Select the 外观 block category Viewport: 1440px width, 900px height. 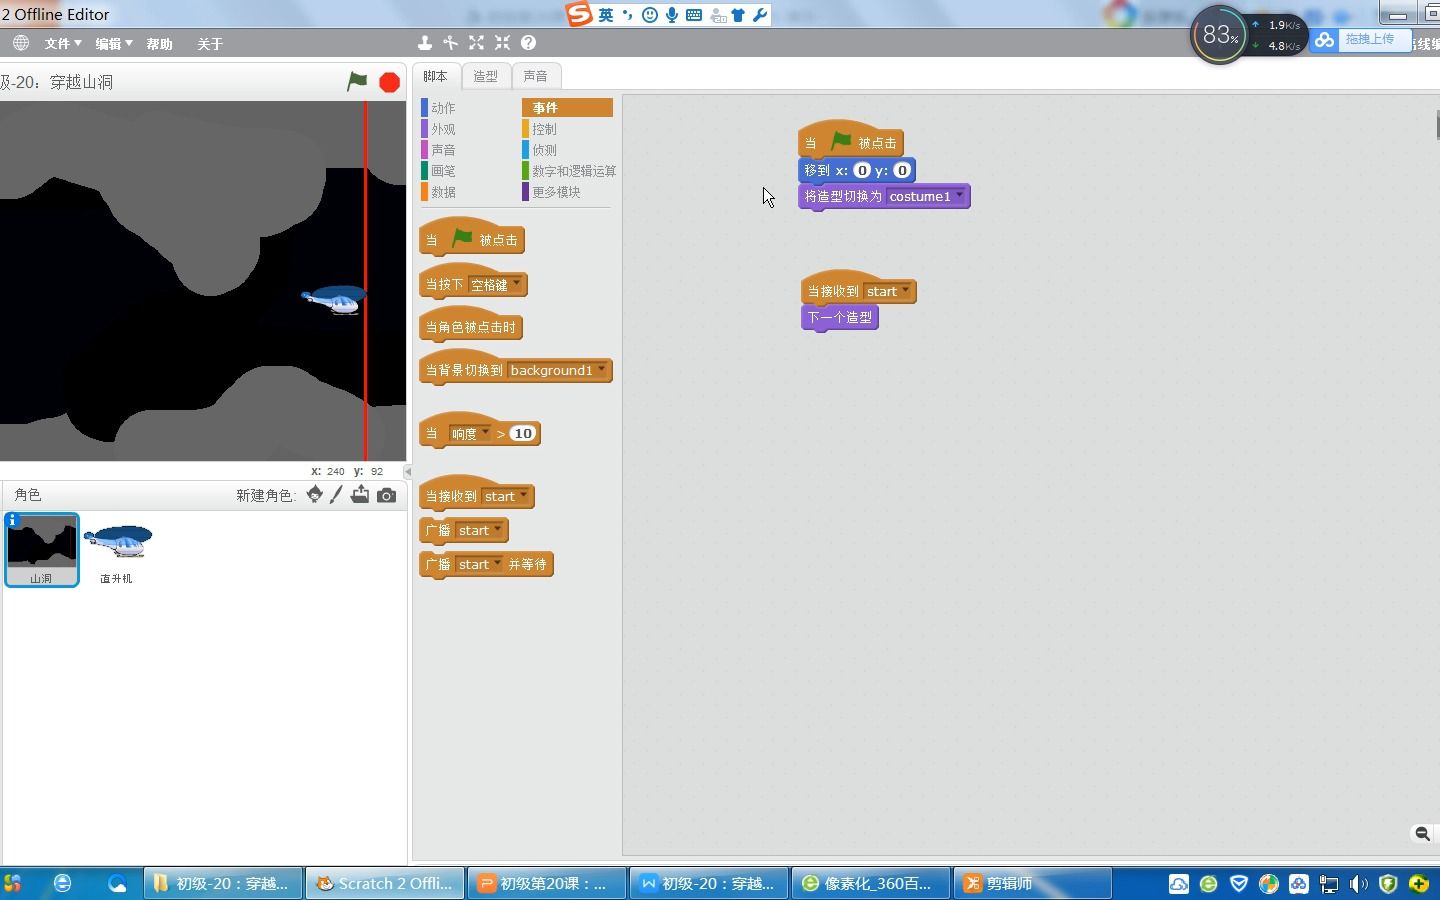443,128
